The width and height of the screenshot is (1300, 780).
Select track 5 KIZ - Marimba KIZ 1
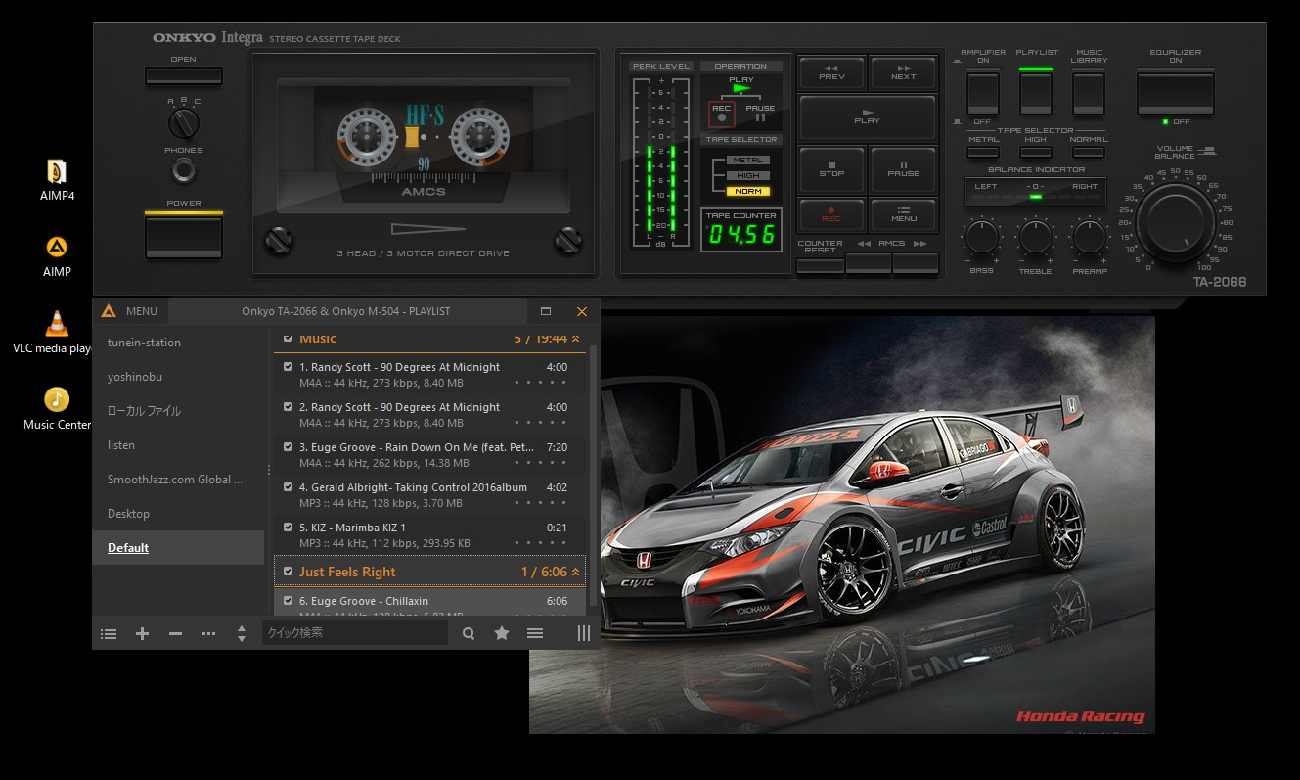click(x=430, y=534)
